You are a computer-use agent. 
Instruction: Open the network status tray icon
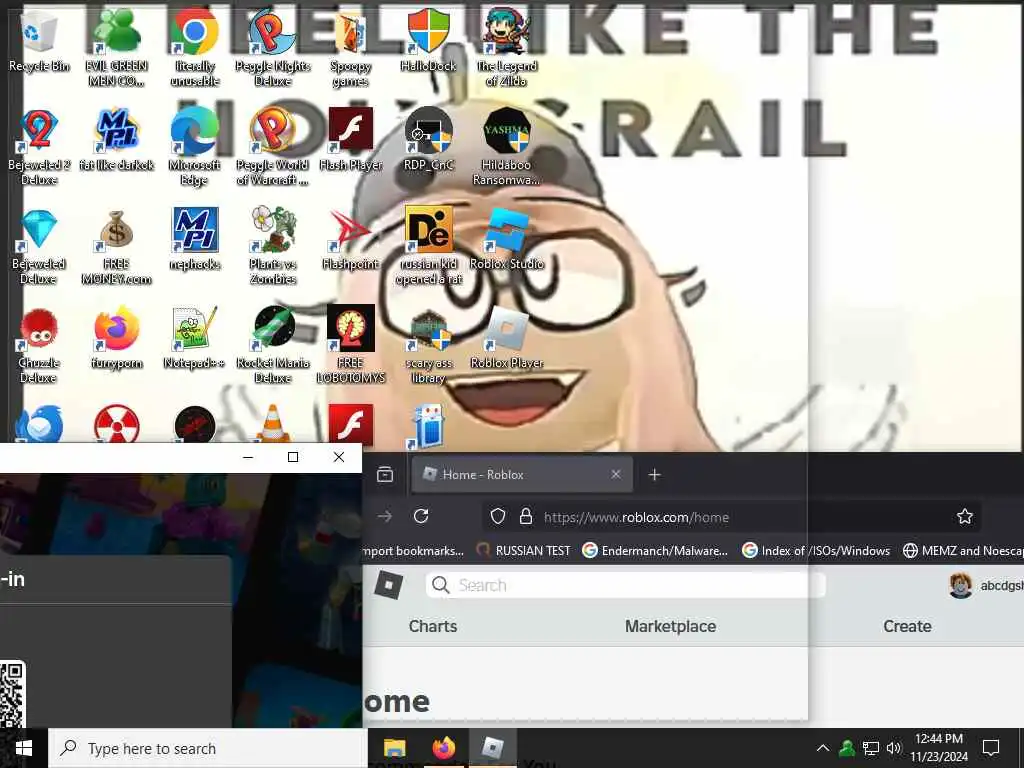point(871,748)
